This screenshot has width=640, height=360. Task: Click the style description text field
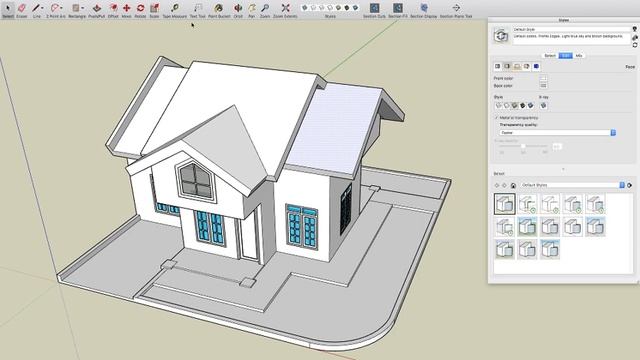coord(571,38)
